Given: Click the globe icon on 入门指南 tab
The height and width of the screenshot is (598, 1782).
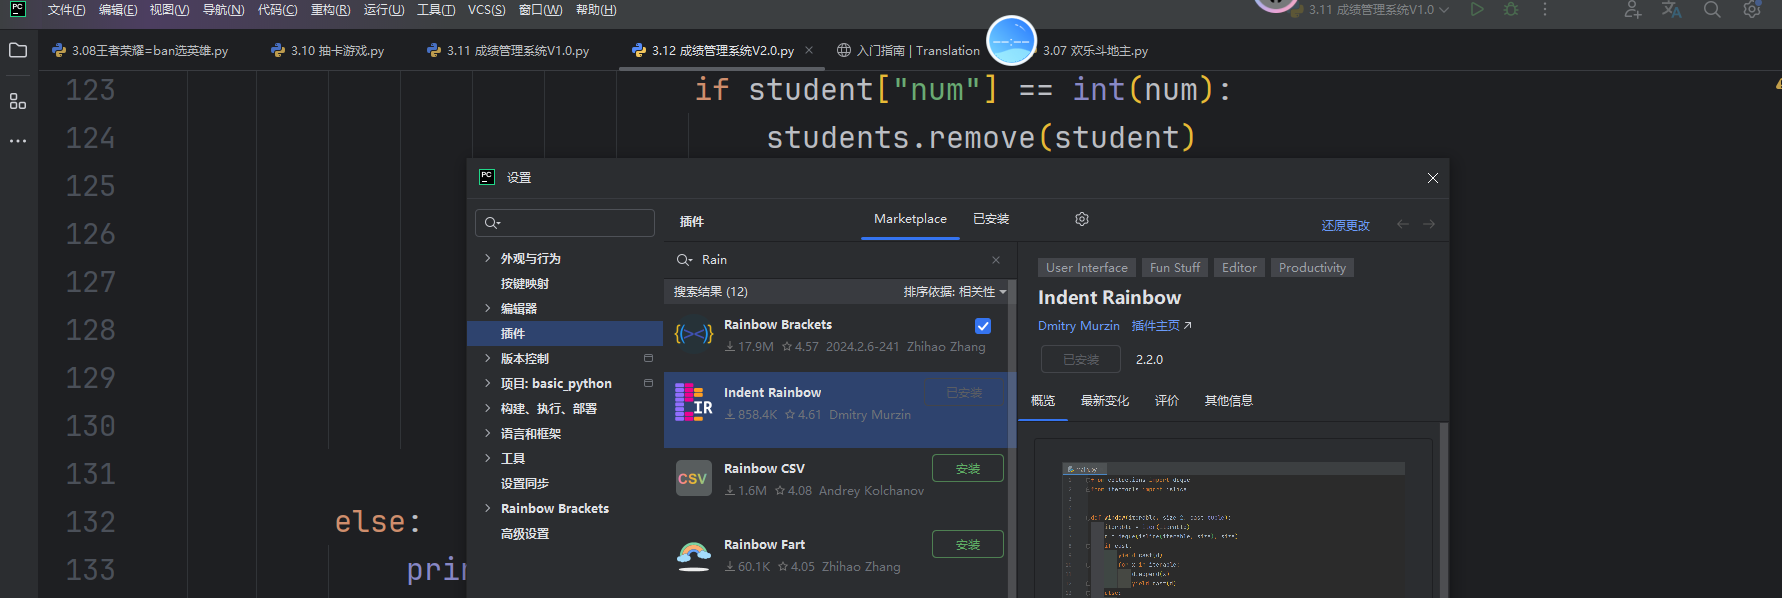Looking at the screenshot, I should (x=844, y=50).
